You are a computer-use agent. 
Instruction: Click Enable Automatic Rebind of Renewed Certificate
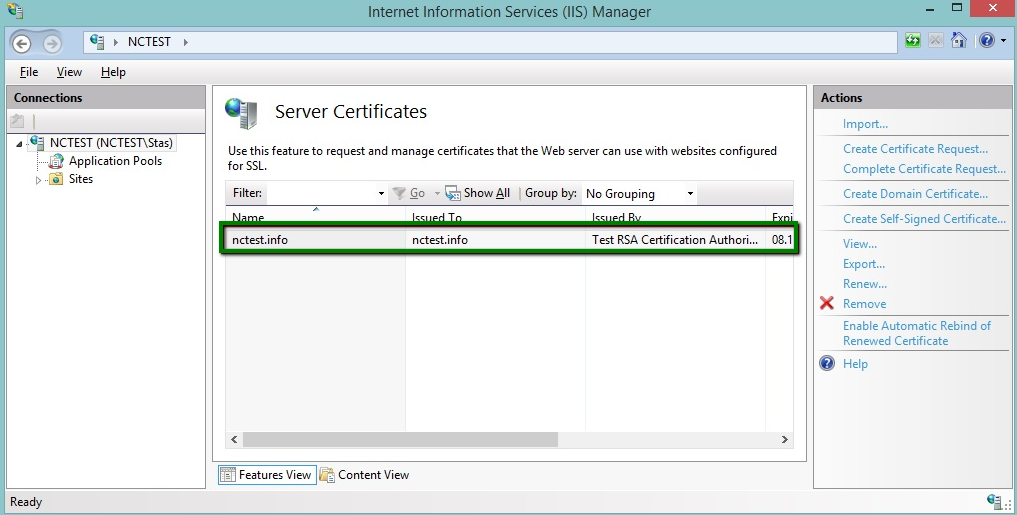coord(916,333)
